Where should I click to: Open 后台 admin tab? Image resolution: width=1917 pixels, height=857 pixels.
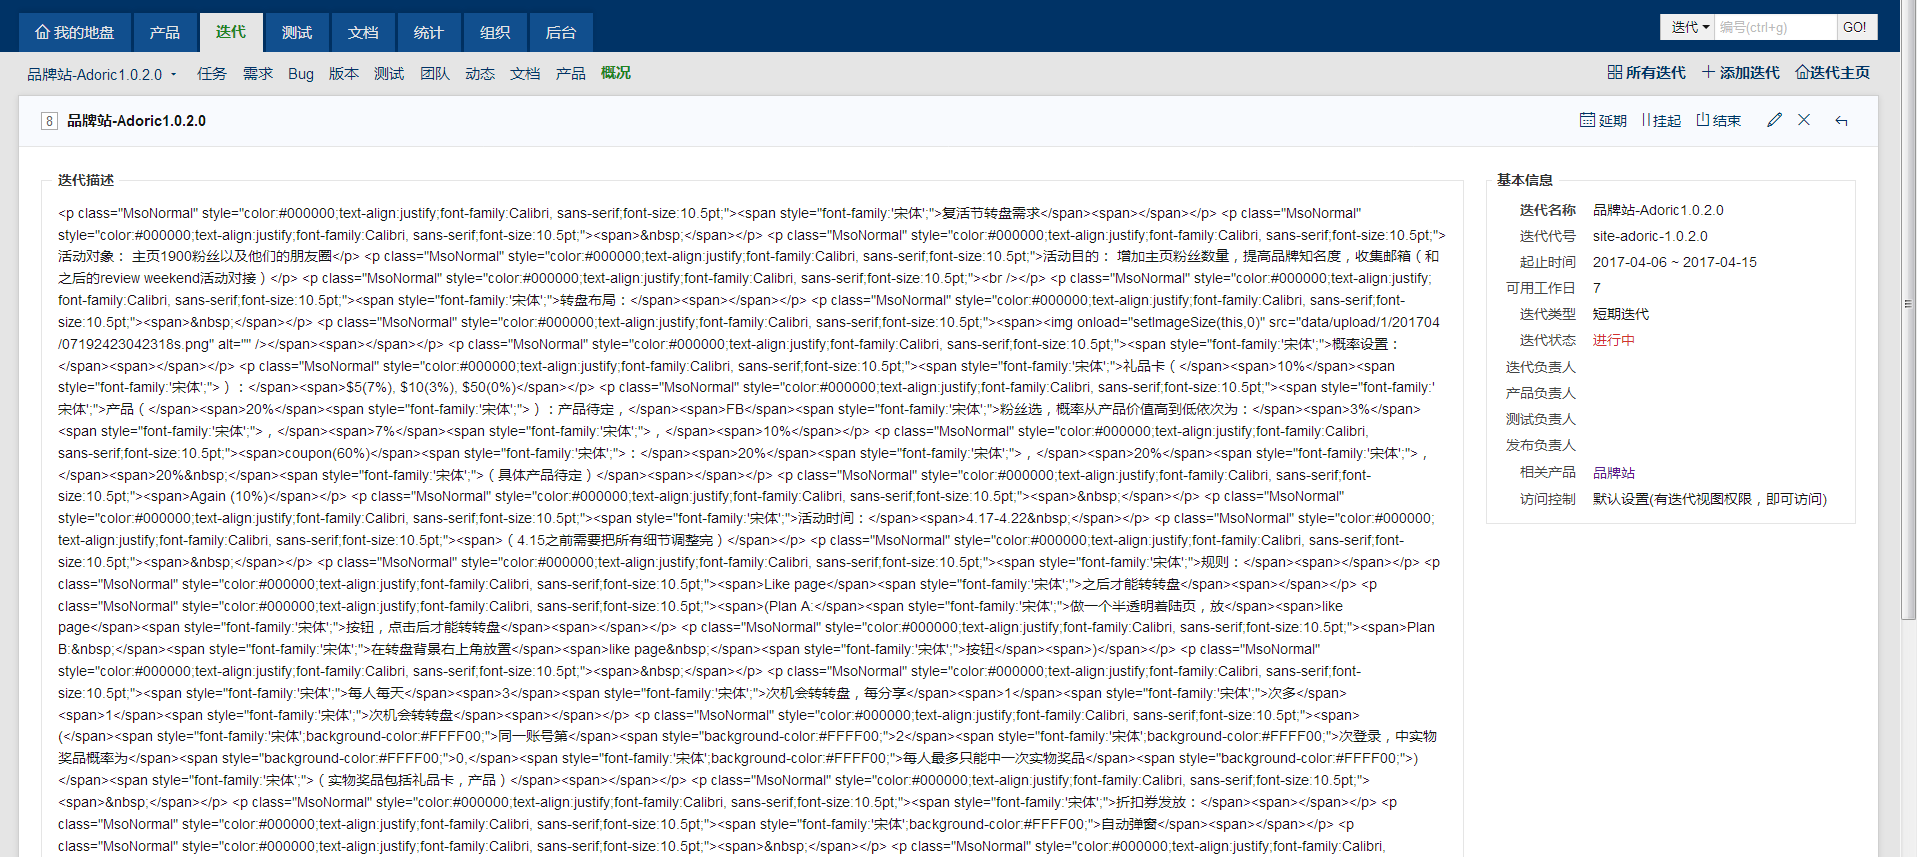(x=561, y=32)
